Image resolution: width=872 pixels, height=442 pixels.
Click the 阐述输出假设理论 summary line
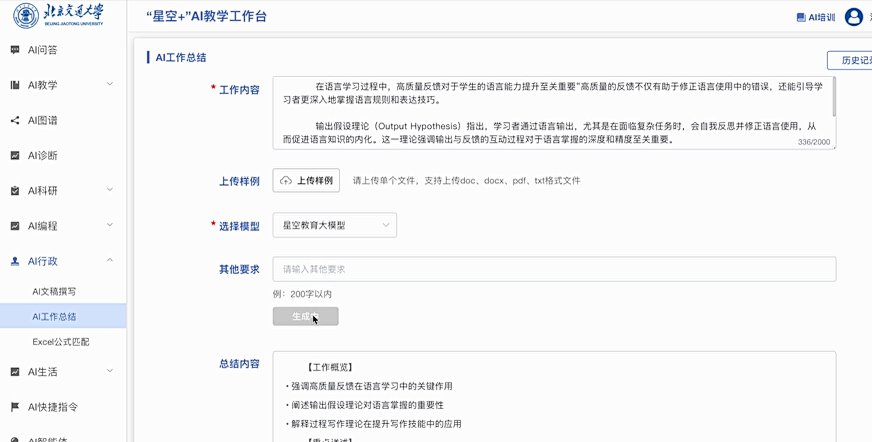364,405
